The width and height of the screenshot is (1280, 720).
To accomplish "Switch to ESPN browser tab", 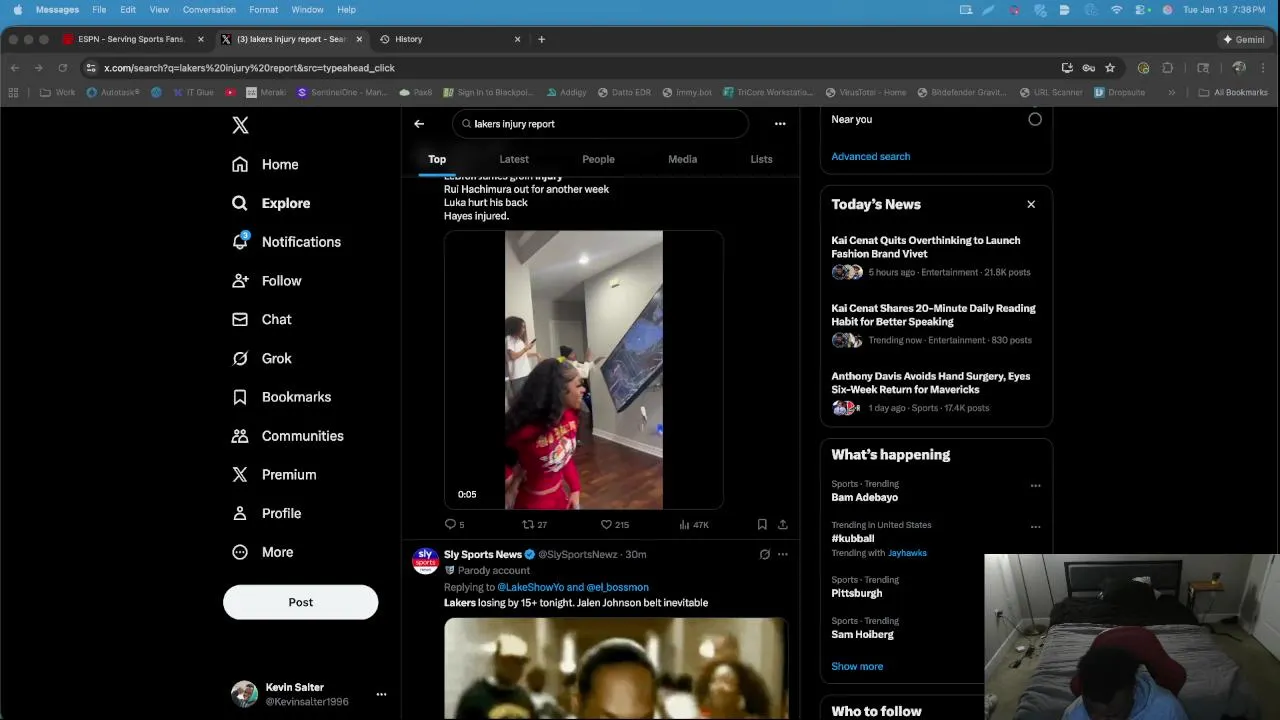I will click(x=130, y=39).
